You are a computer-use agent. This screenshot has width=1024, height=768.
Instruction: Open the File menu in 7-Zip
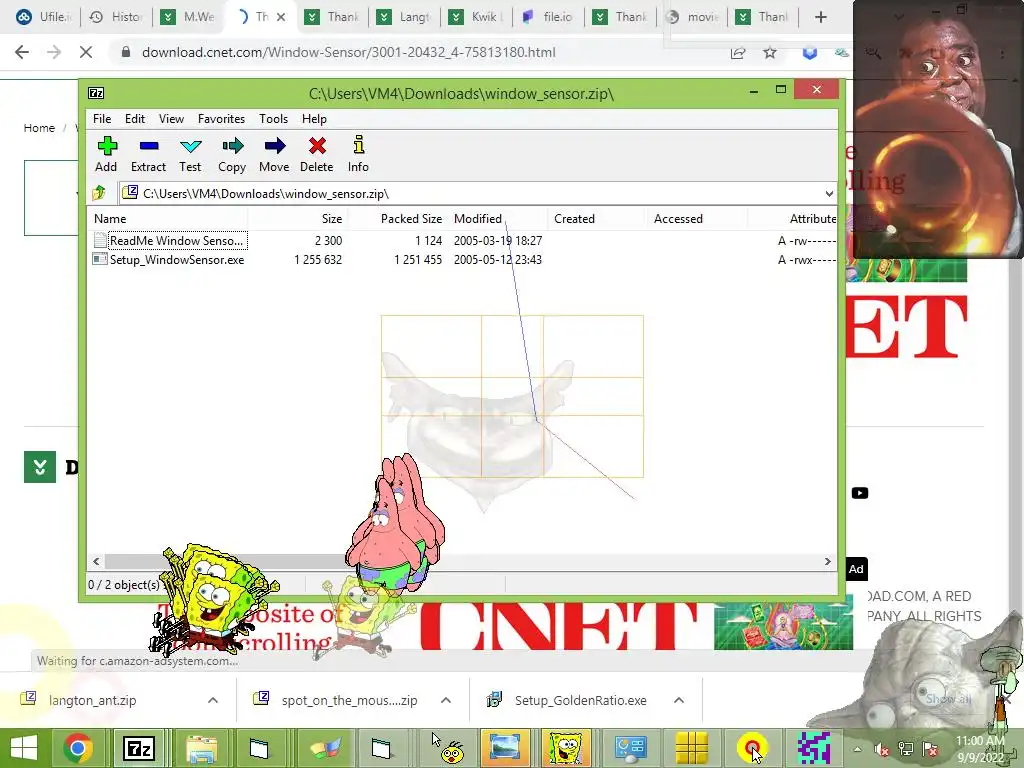click(x=102, y=119)
